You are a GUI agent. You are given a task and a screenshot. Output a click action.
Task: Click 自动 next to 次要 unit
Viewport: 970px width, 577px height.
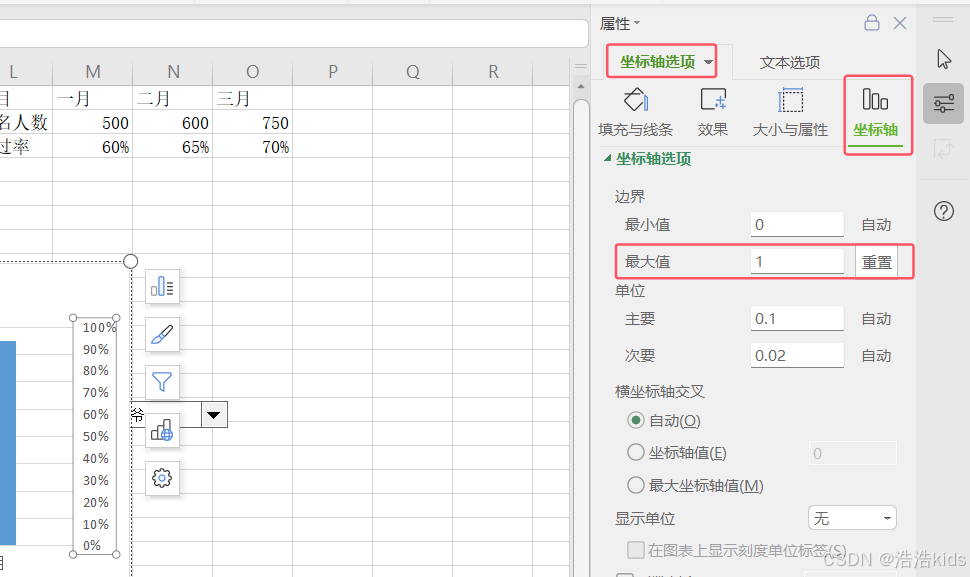click(x=876, y=356)
